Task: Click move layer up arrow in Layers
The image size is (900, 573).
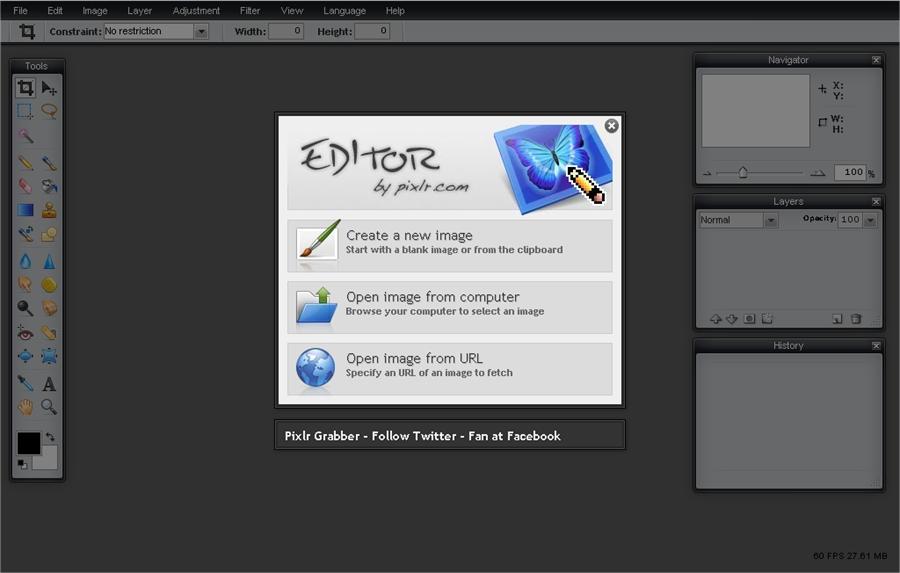Action: point(716,319)
